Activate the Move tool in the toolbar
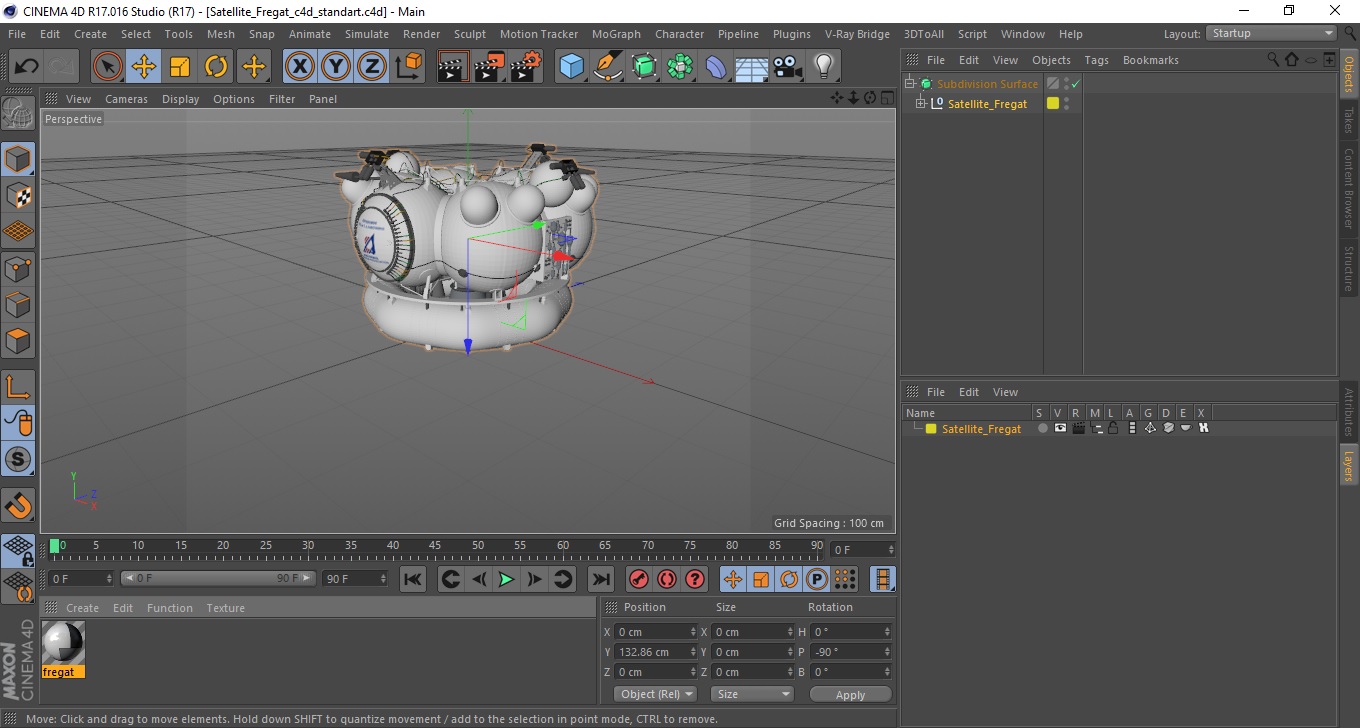The image size is (1360, 728). pyautogui.click(x=144, y=67)
